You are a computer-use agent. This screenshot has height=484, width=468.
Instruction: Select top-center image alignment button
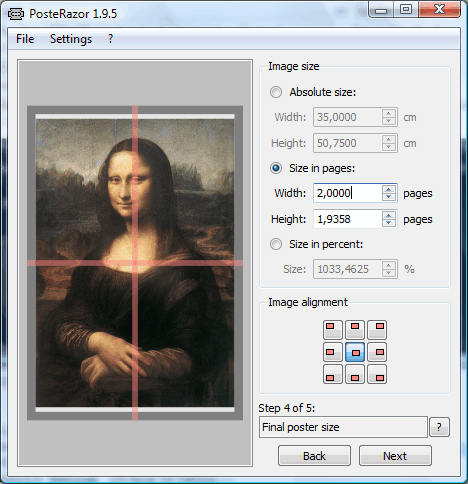point(355,329)
